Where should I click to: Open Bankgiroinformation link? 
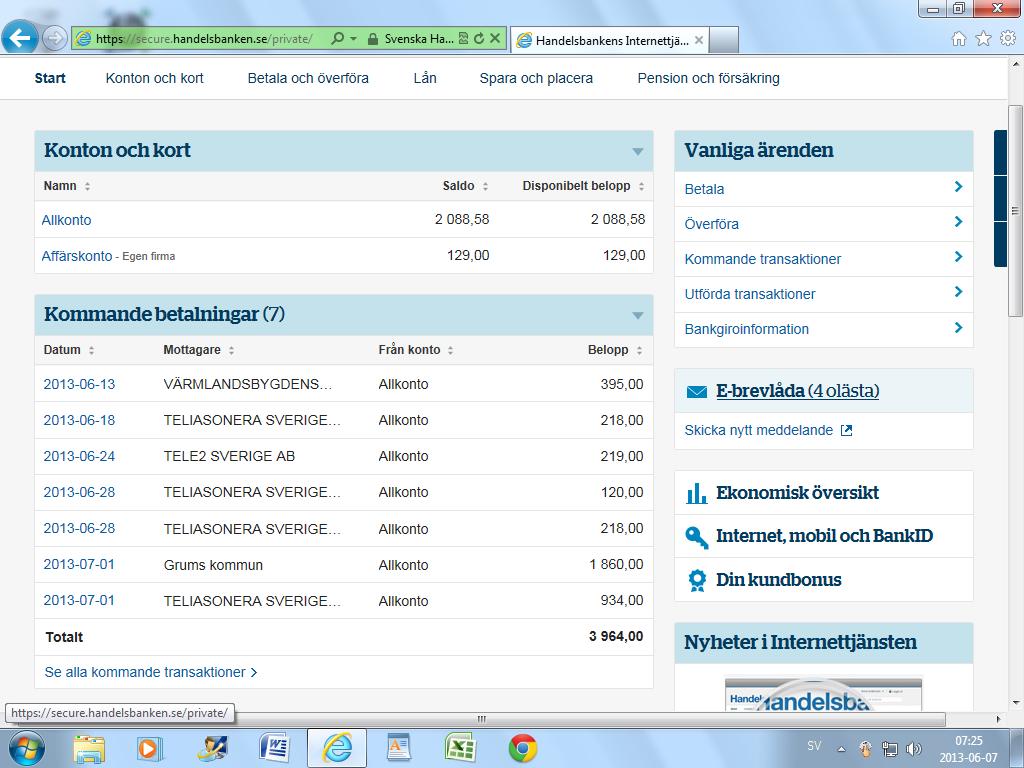point(824,329)
